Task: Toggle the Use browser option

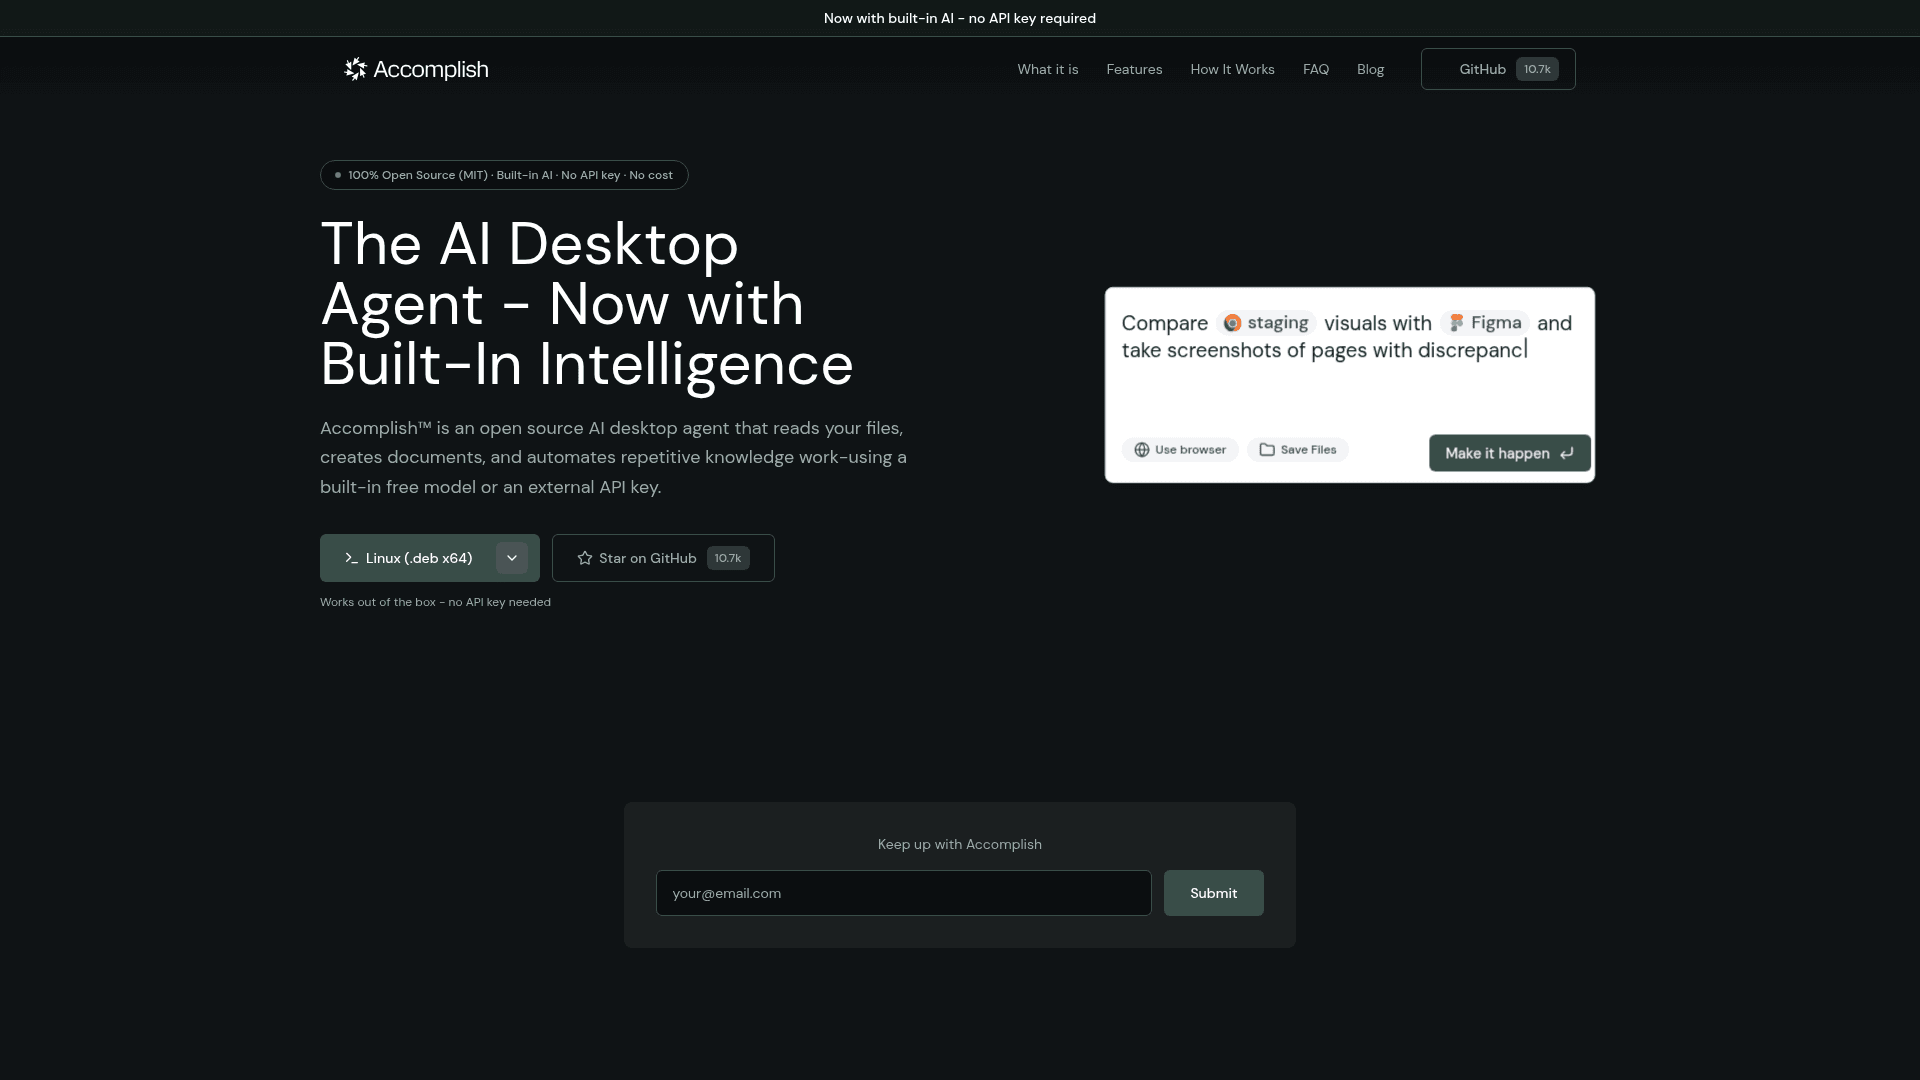Action: 1180,449
